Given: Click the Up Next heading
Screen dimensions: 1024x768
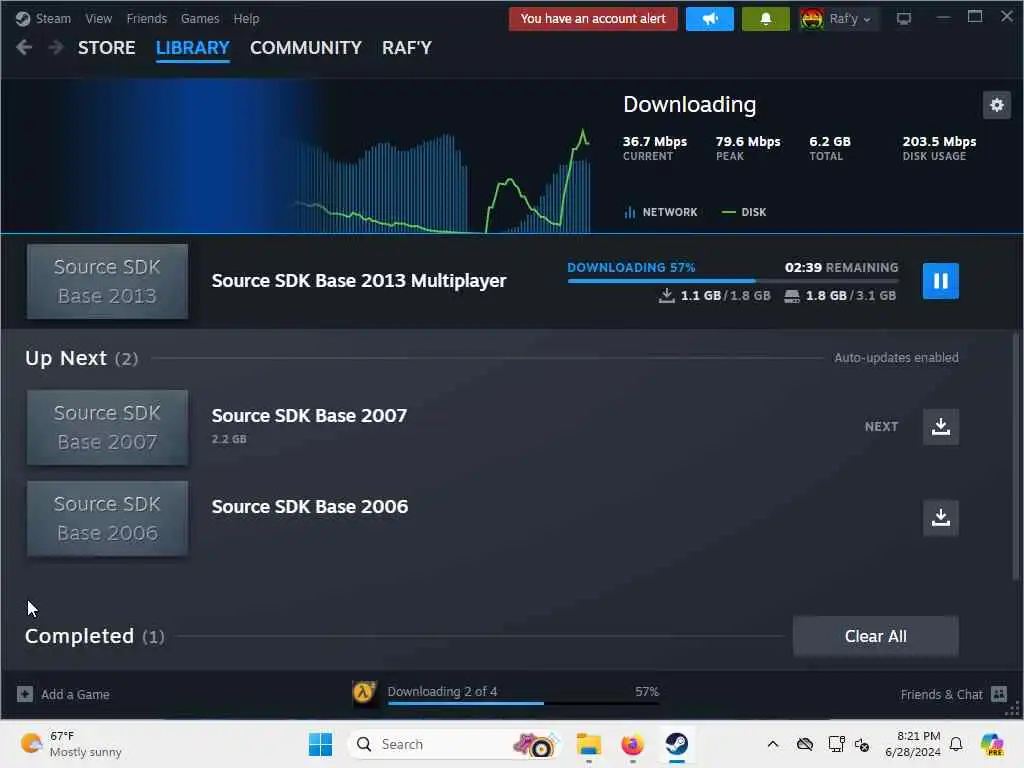Looking at the screenshot, I should (66, 358).
